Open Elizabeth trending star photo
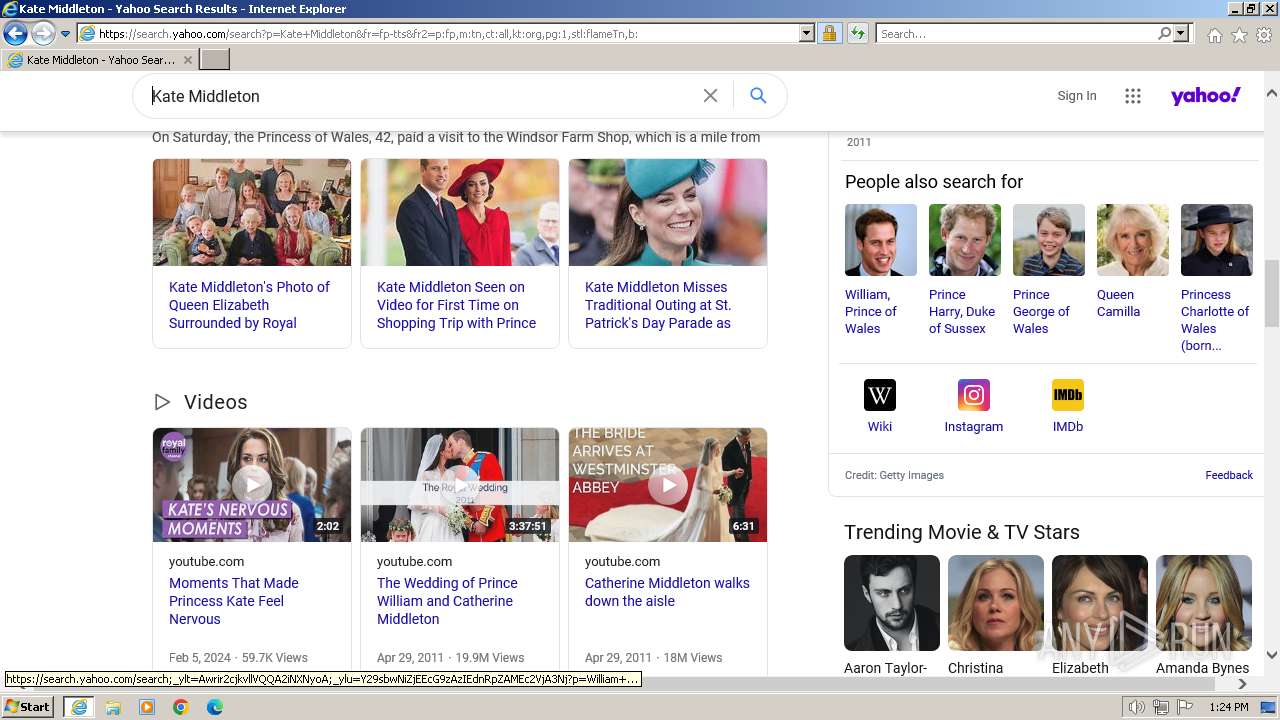 point(1100,603)
